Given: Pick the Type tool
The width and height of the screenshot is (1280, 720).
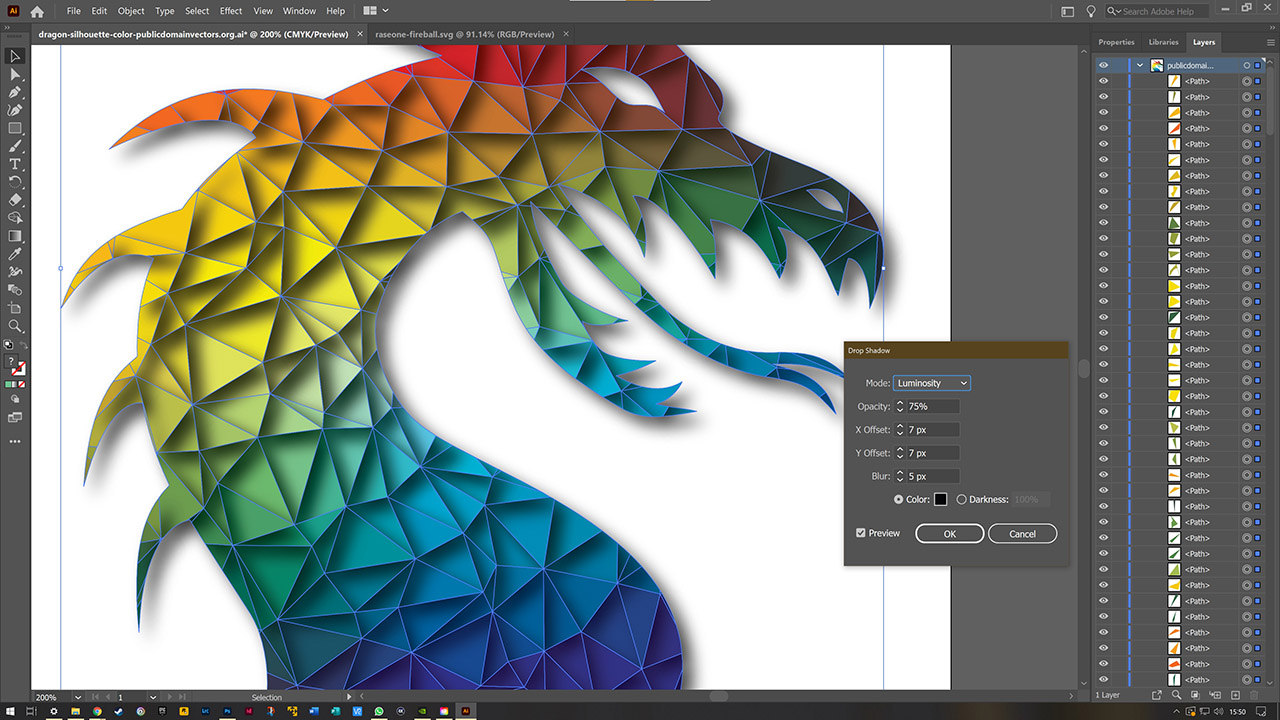Looking at the screenshot, I should pyautogui.click(x=15, y=163).
